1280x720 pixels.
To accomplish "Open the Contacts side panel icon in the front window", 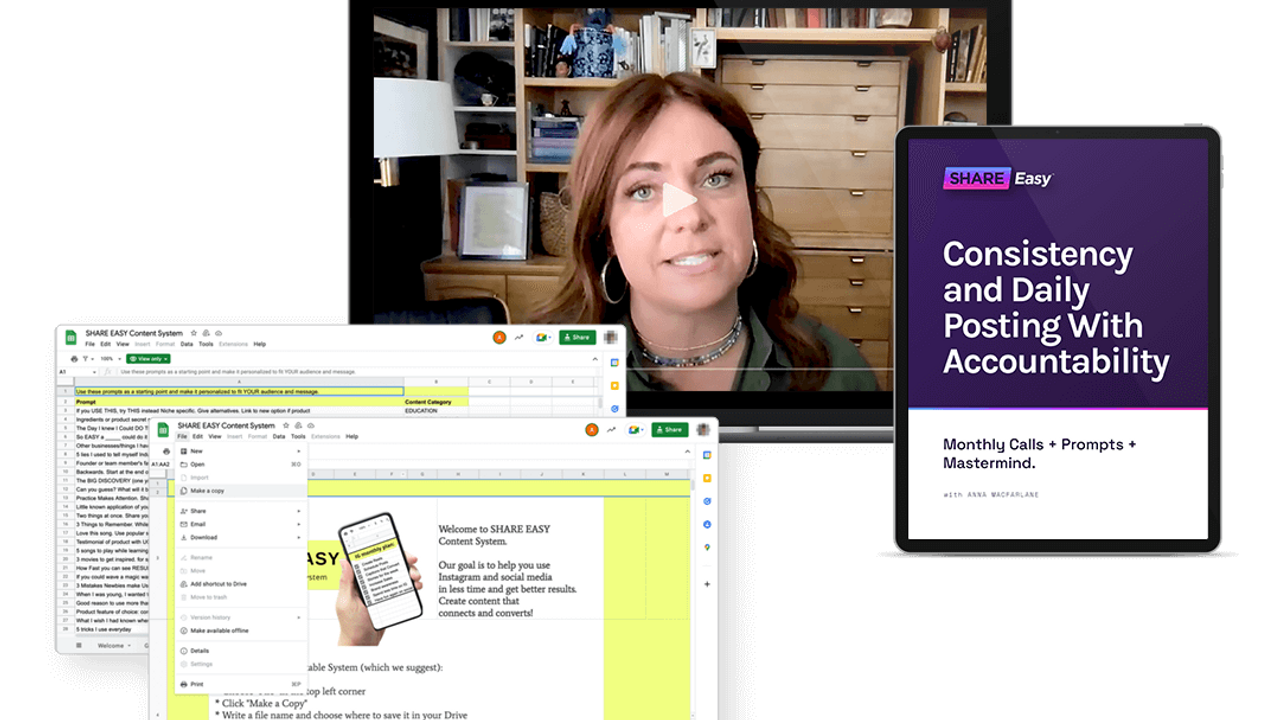I will (x=707, y=524).
